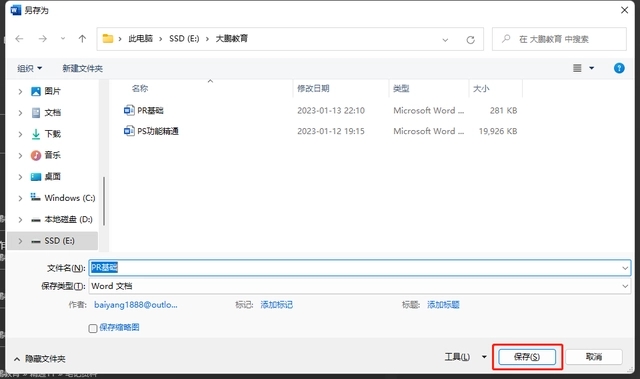Screen dimensions: 640x379
Task: Sort by 大小 column header
Action: tap(481, 88)
